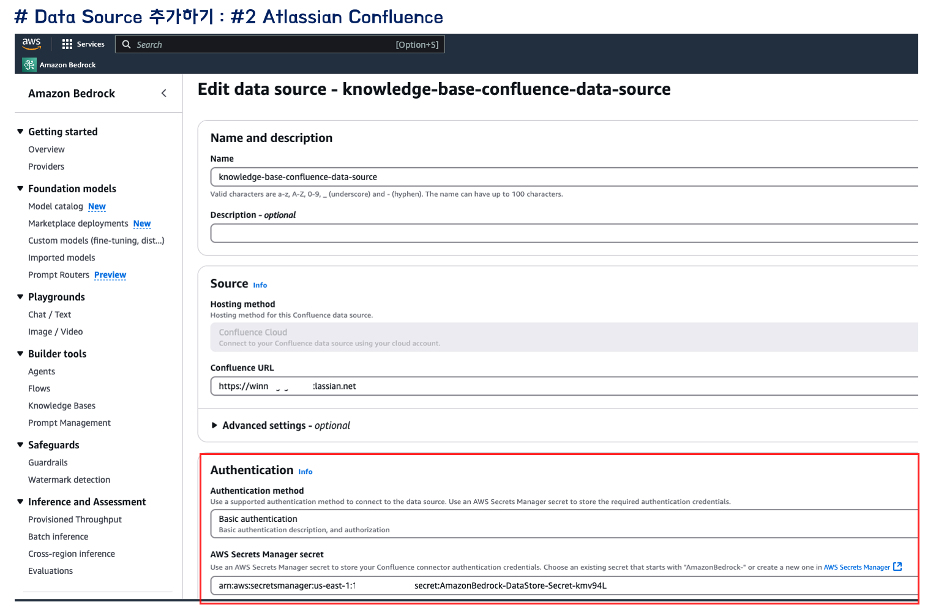Open Guardrails page
Image resolution: width=936 pixels, height=610 pixels.
[48, 463]
